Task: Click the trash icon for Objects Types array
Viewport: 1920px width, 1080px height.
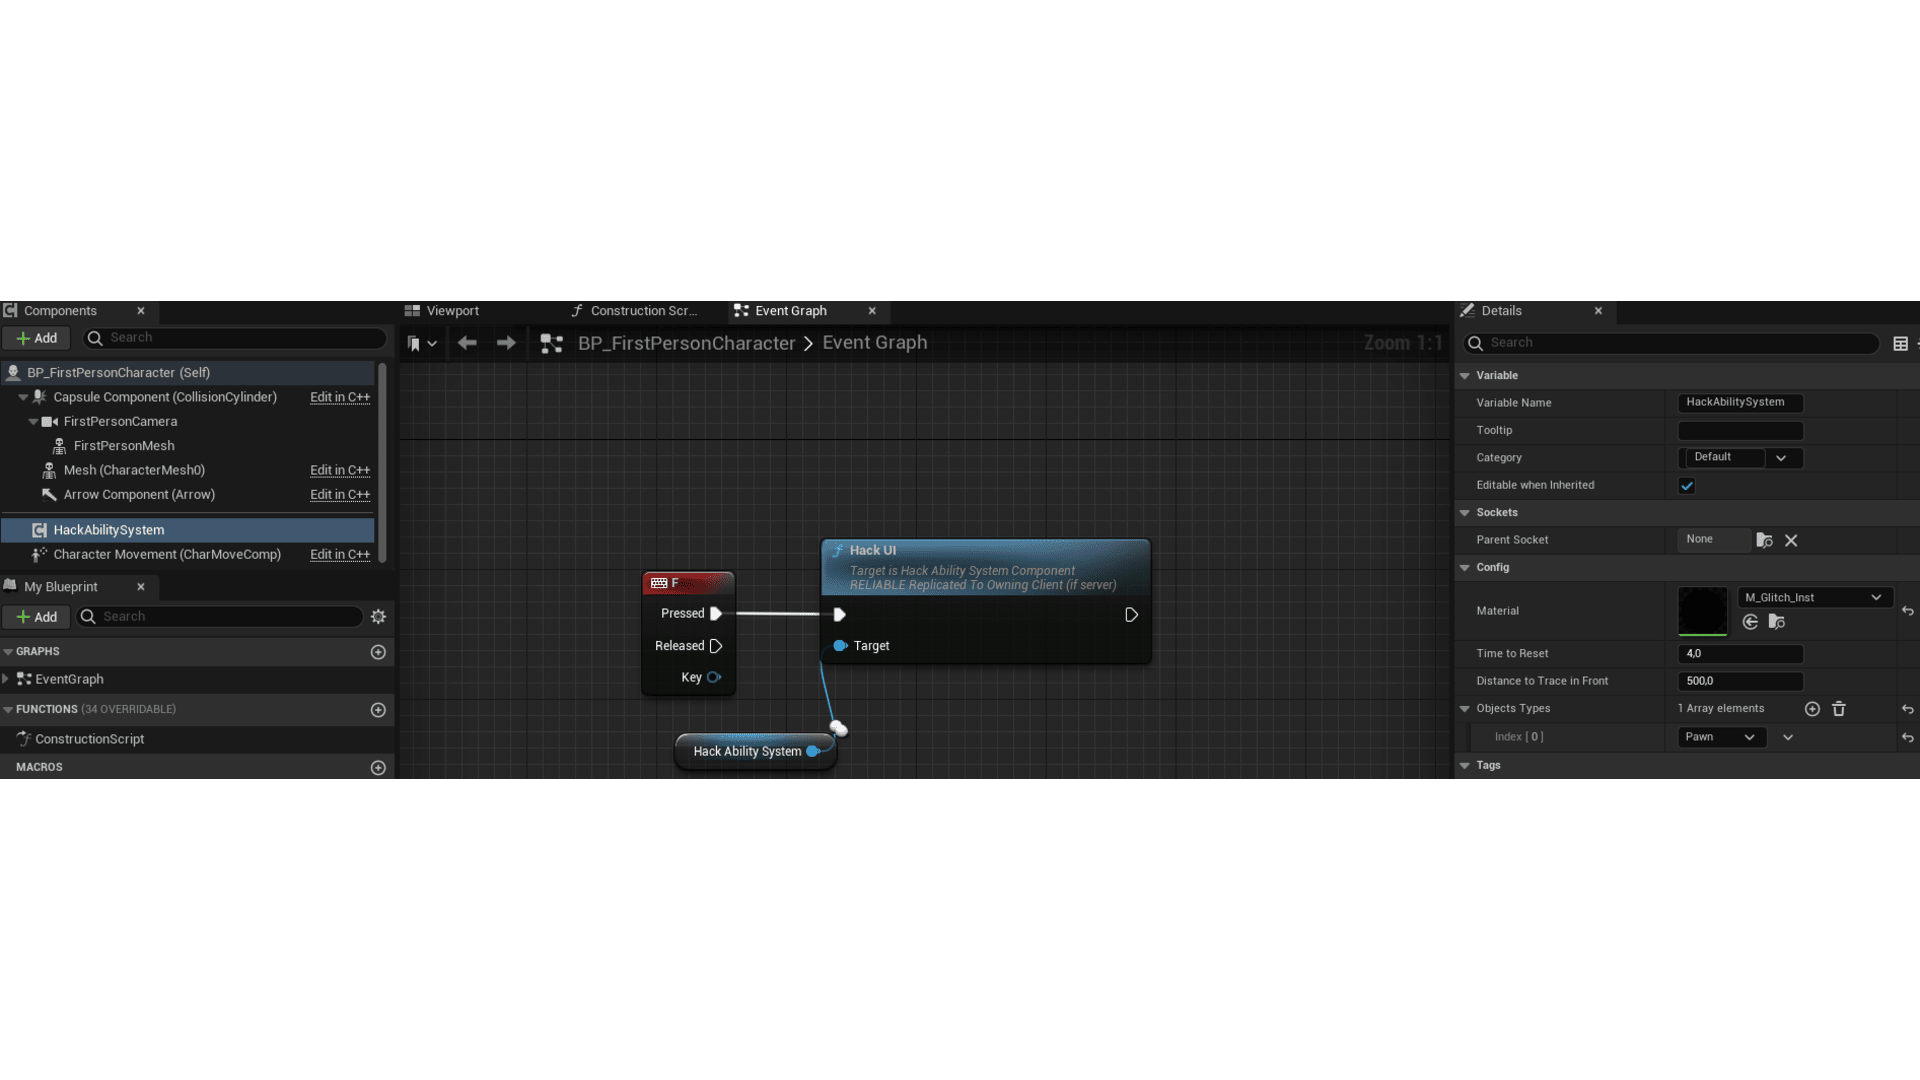Action: pyautogui.click(x=1838, y=709)
